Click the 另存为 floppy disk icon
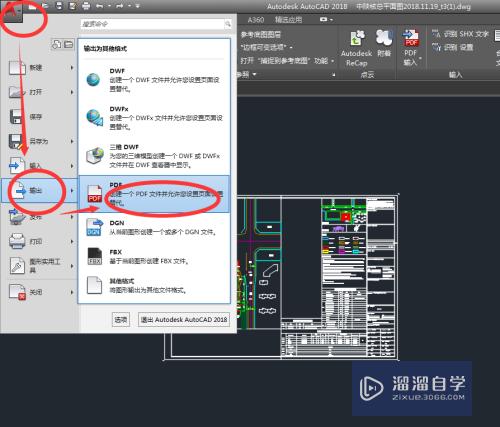 [x=16, y=142]
